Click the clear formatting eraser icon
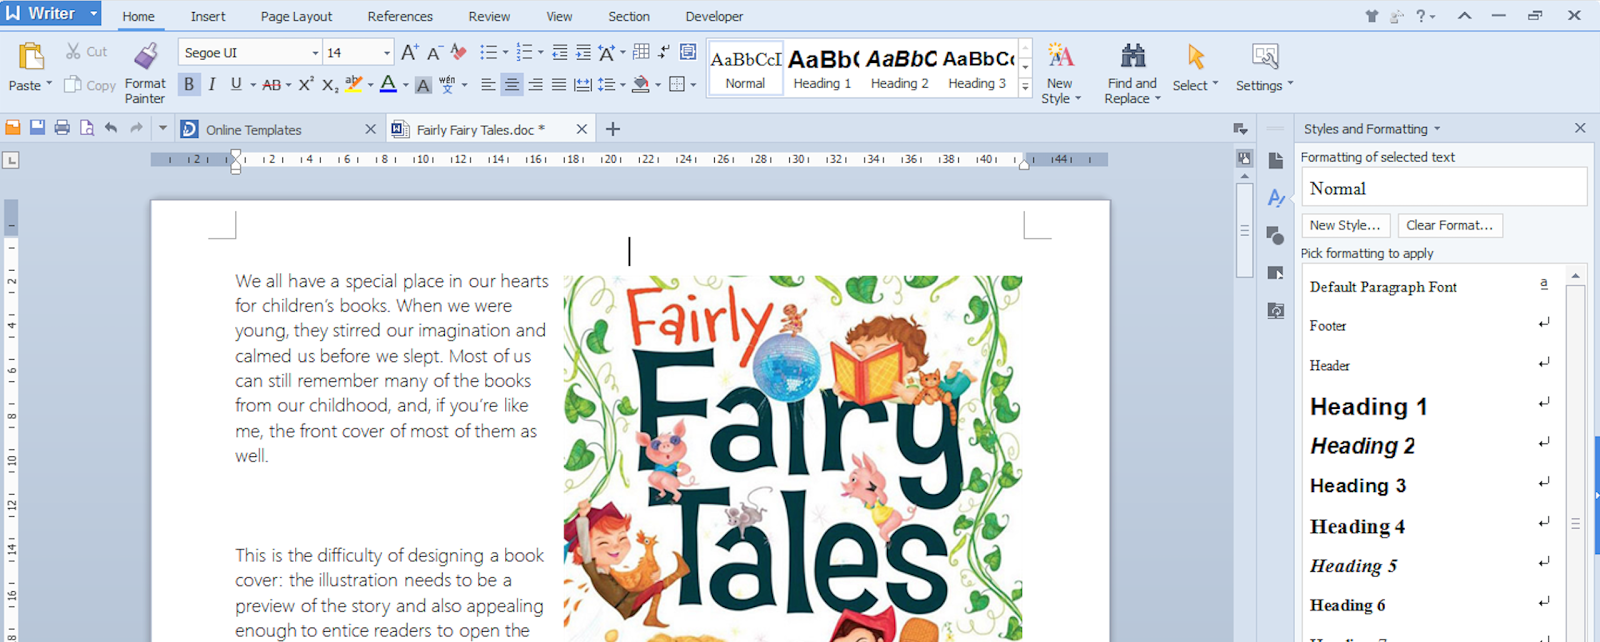This screenshot has height=642, width=1600. (458, 52)
